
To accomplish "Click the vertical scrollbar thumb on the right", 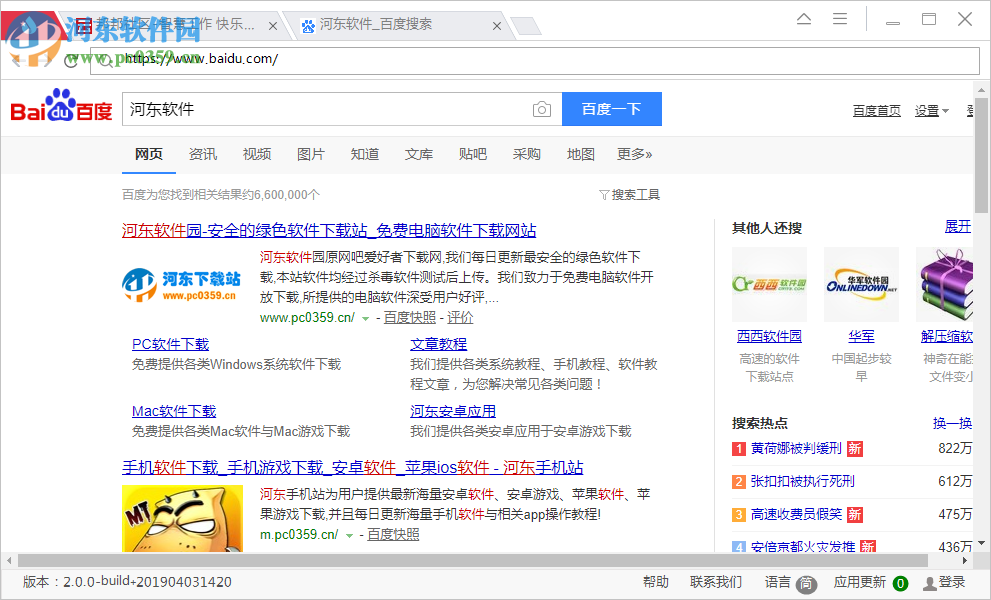I will click(981, 155).
